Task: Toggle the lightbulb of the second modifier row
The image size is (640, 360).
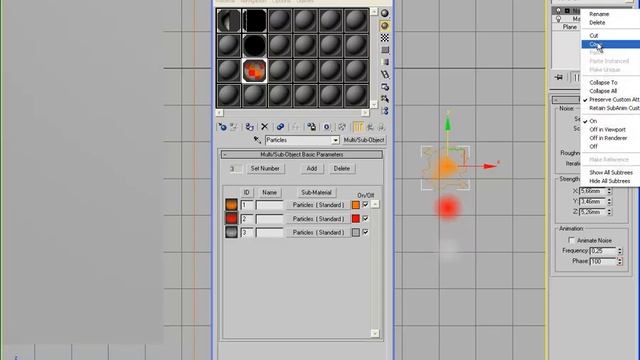Action: point(559,19)
